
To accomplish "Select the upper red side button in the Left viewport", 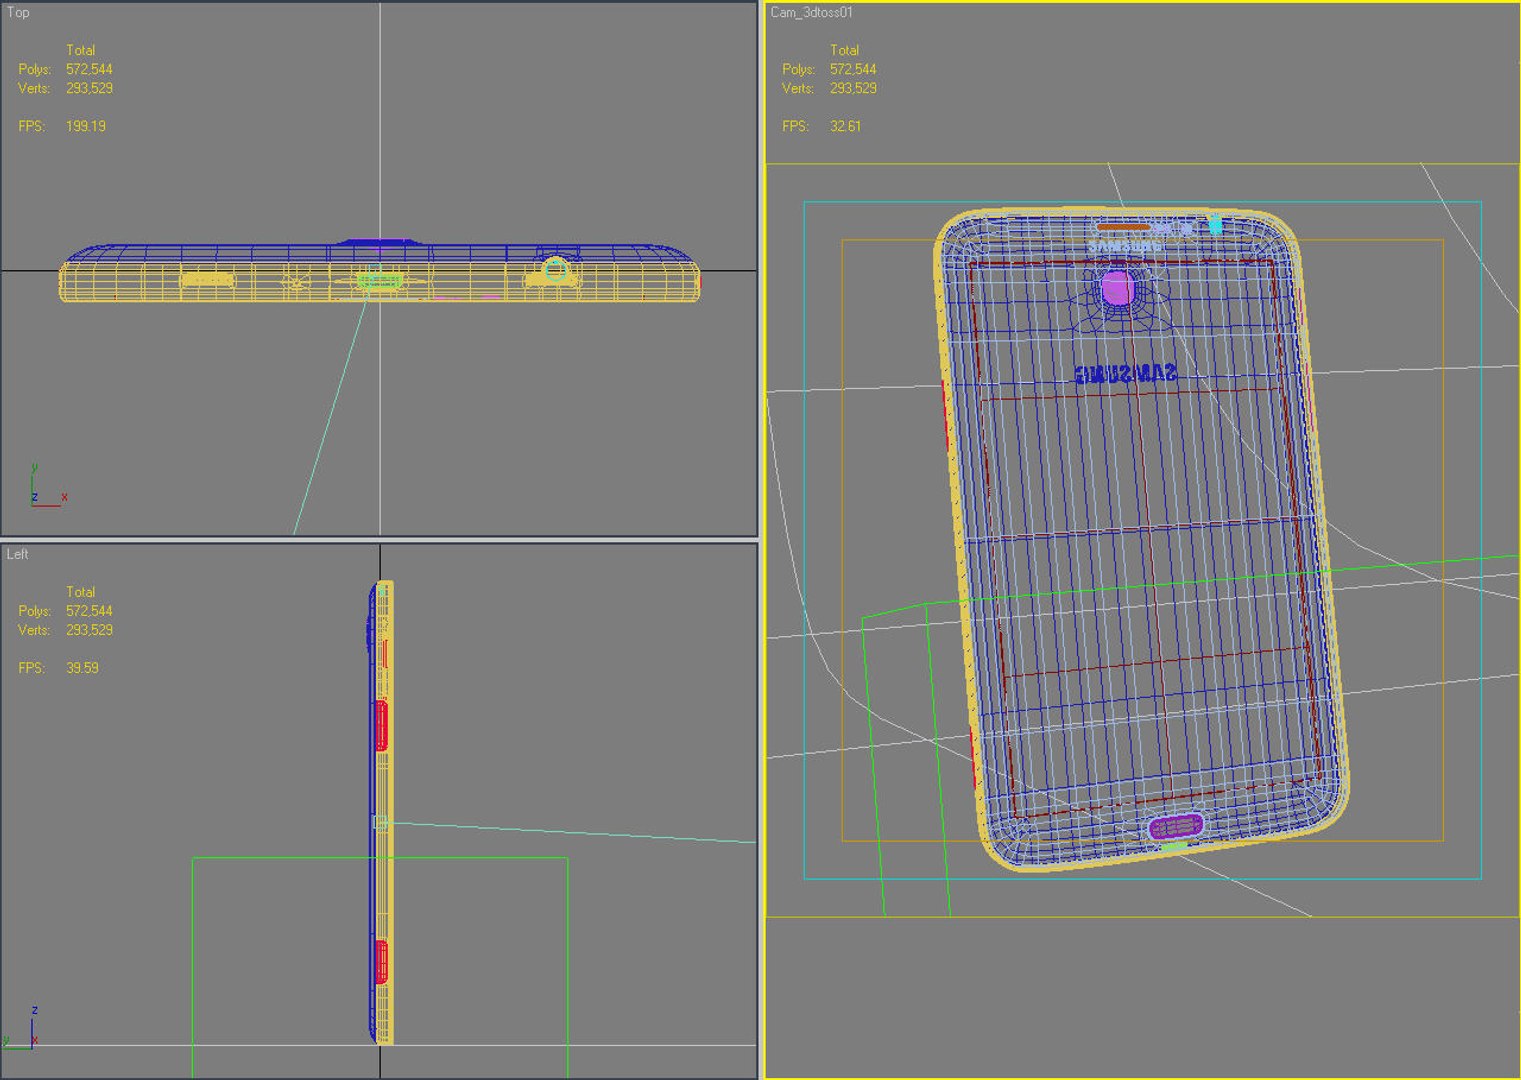I will (381, 725).
